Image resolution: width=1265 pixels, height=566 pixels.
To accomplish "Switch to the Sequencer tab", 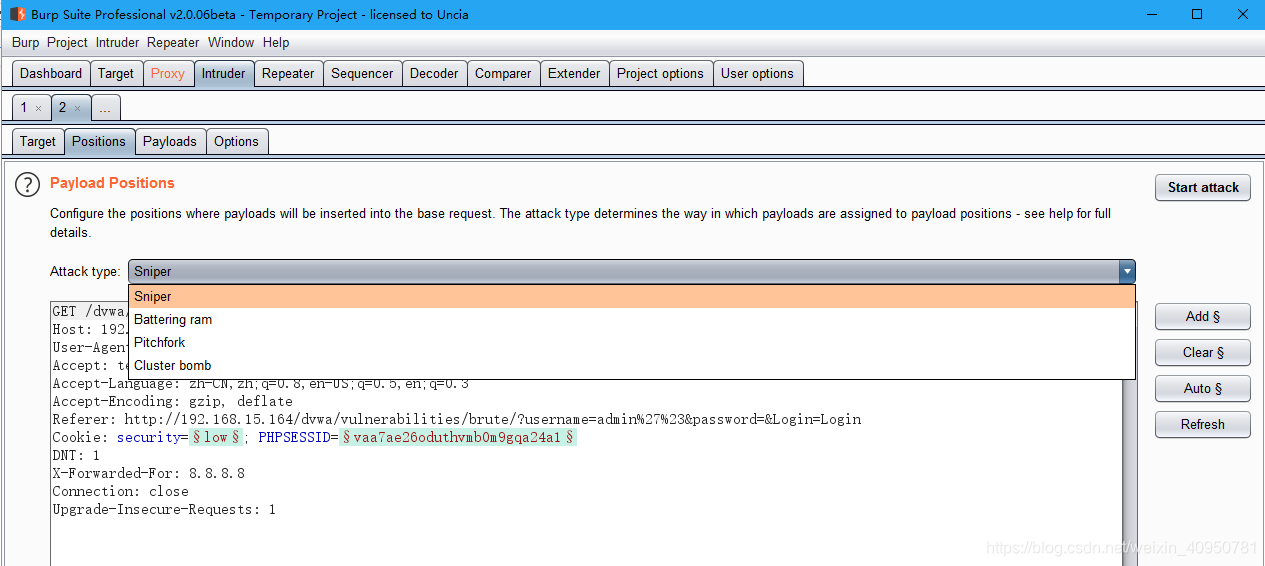I will (362, 73).
